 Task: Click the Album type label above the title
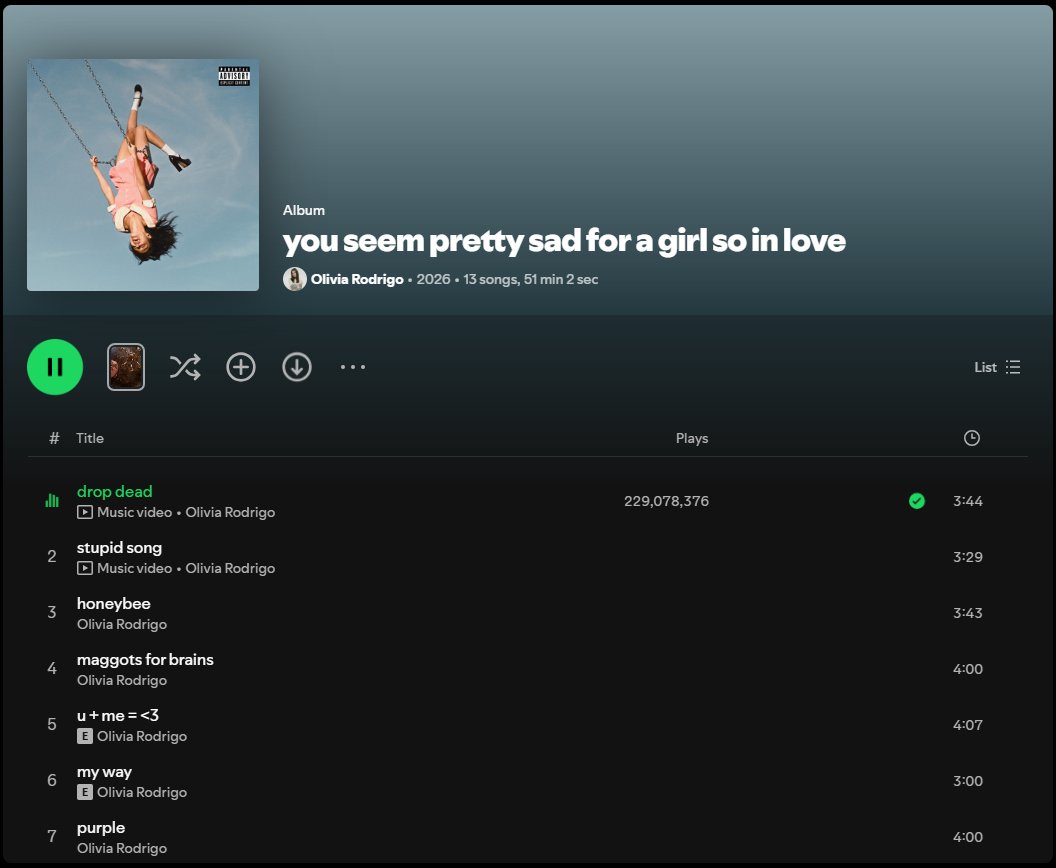[x=304, y=210]
